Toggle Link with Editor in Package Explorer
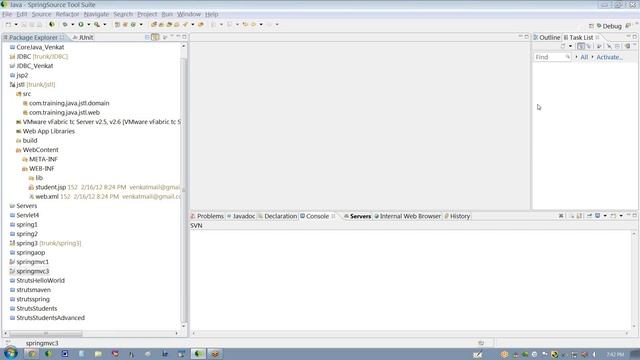Screen dimensions: 640x360 155,37
